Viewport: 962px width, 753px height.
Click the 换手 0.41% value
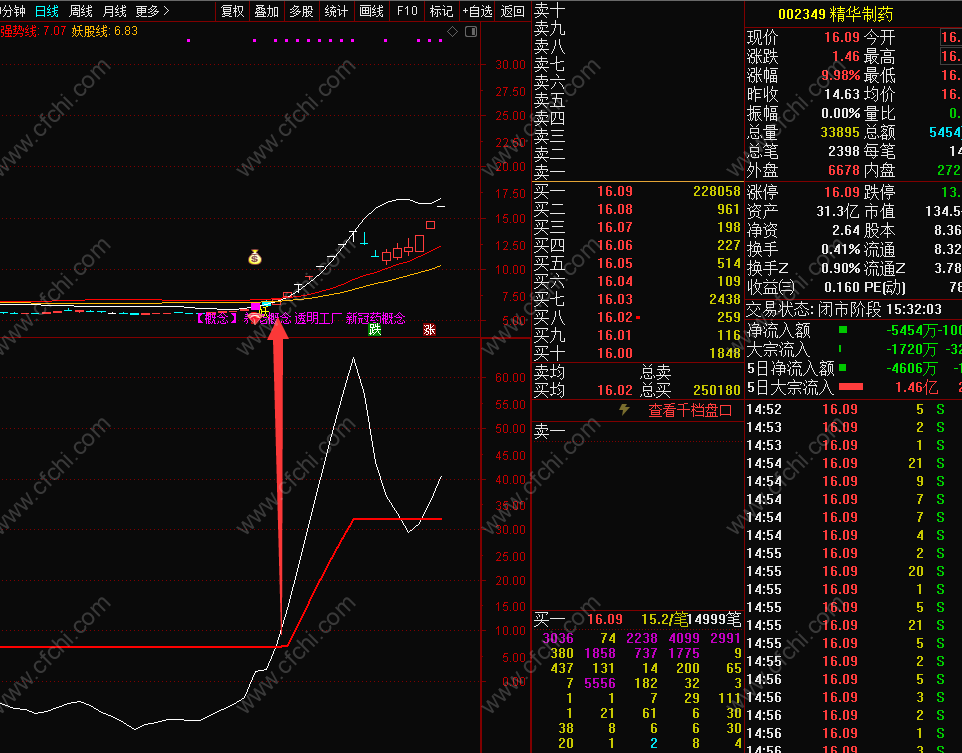tap(841, 249)
